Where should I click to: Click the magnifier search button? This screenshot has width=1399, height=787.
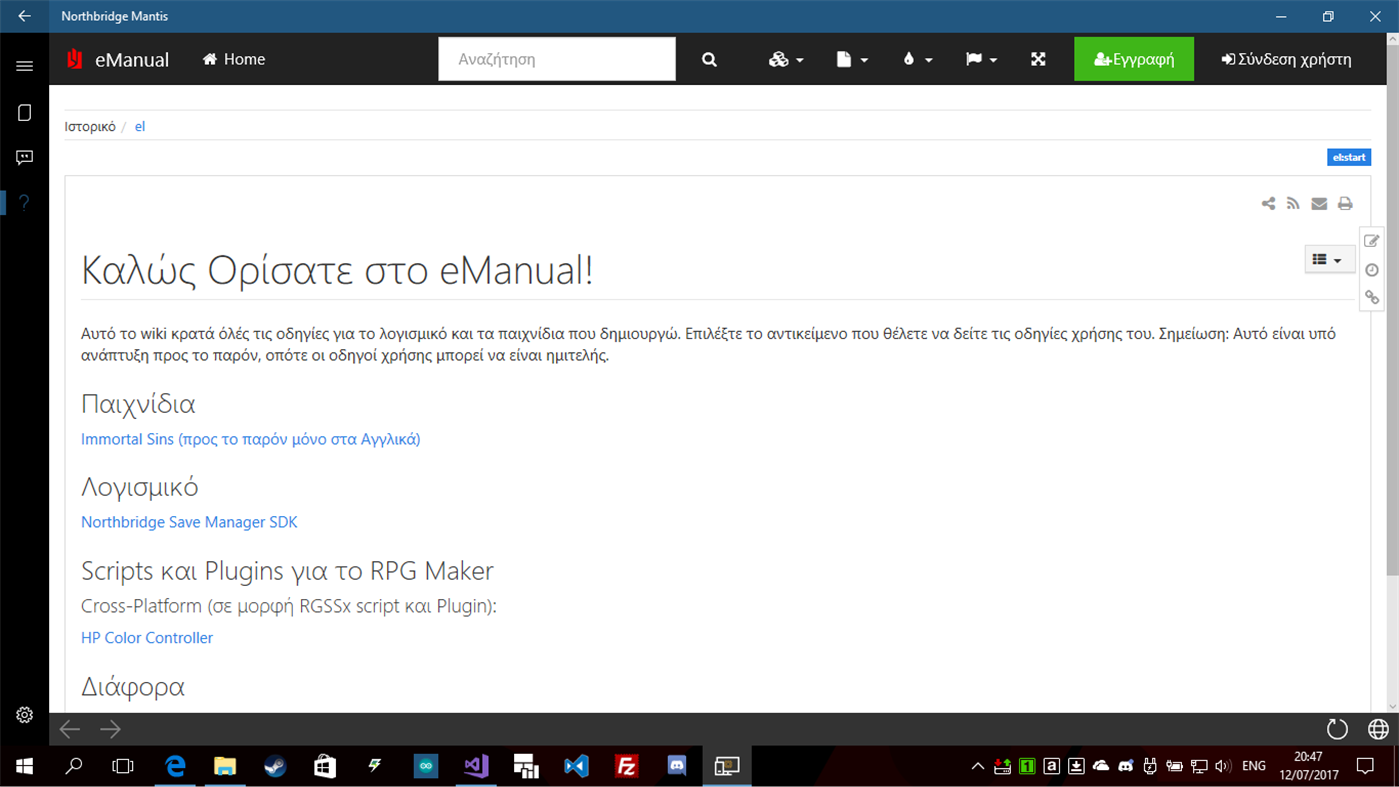(x=709, y=59)
